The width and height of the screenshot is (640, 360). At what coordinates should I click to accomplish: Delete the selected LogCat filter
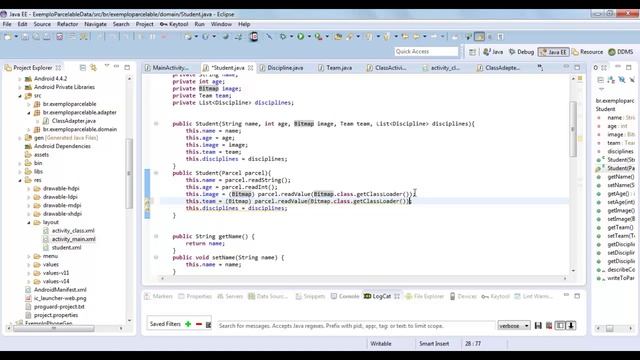coord(199,324)
